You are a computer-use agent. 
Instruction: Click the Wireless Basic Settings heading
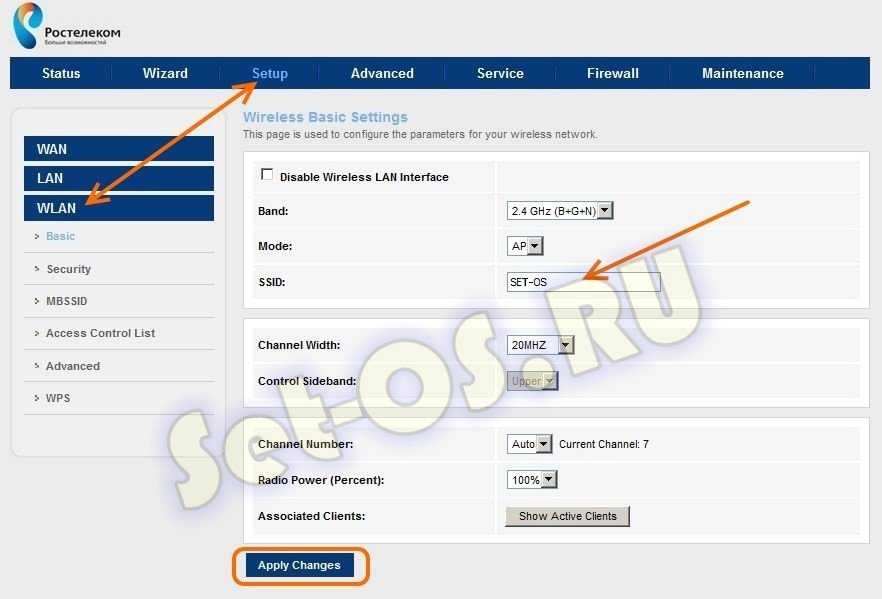pyautogui.click(x=325, y=117)
